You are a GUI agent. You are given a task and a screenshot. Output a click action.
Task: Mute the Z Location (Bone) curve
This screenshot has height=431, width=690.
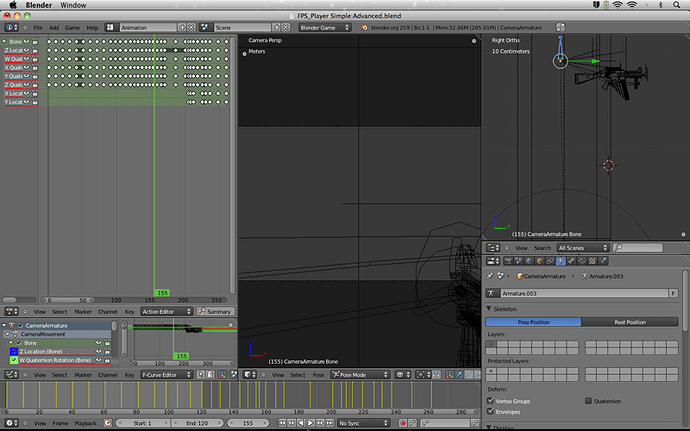(x=99, y=351)
